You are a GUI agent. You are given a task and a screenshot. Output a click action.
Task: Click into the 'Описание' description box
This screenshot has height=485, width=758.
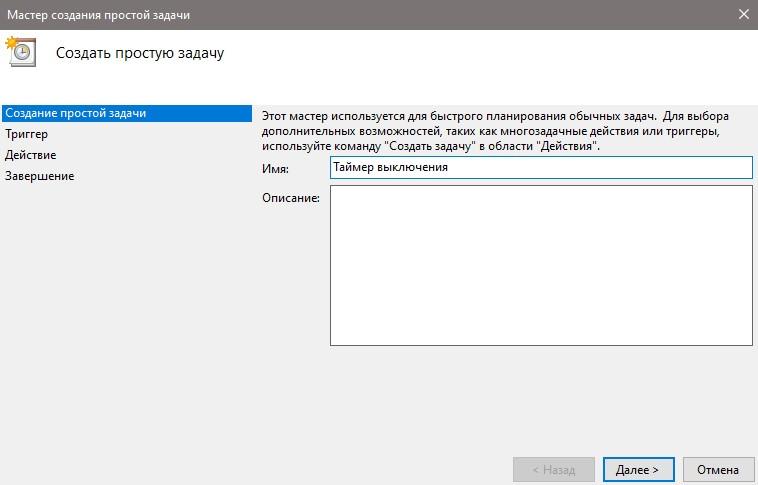pos(541,265)
